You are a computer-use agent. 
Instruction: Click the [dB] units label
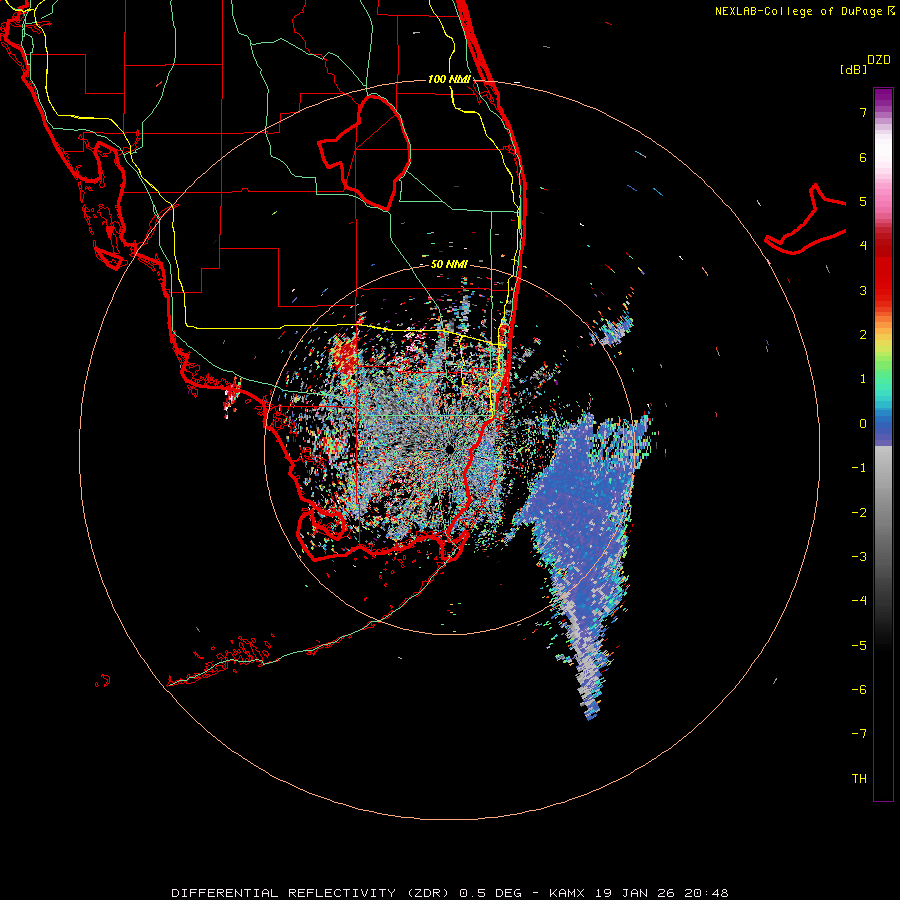click(x=854, y=69)
